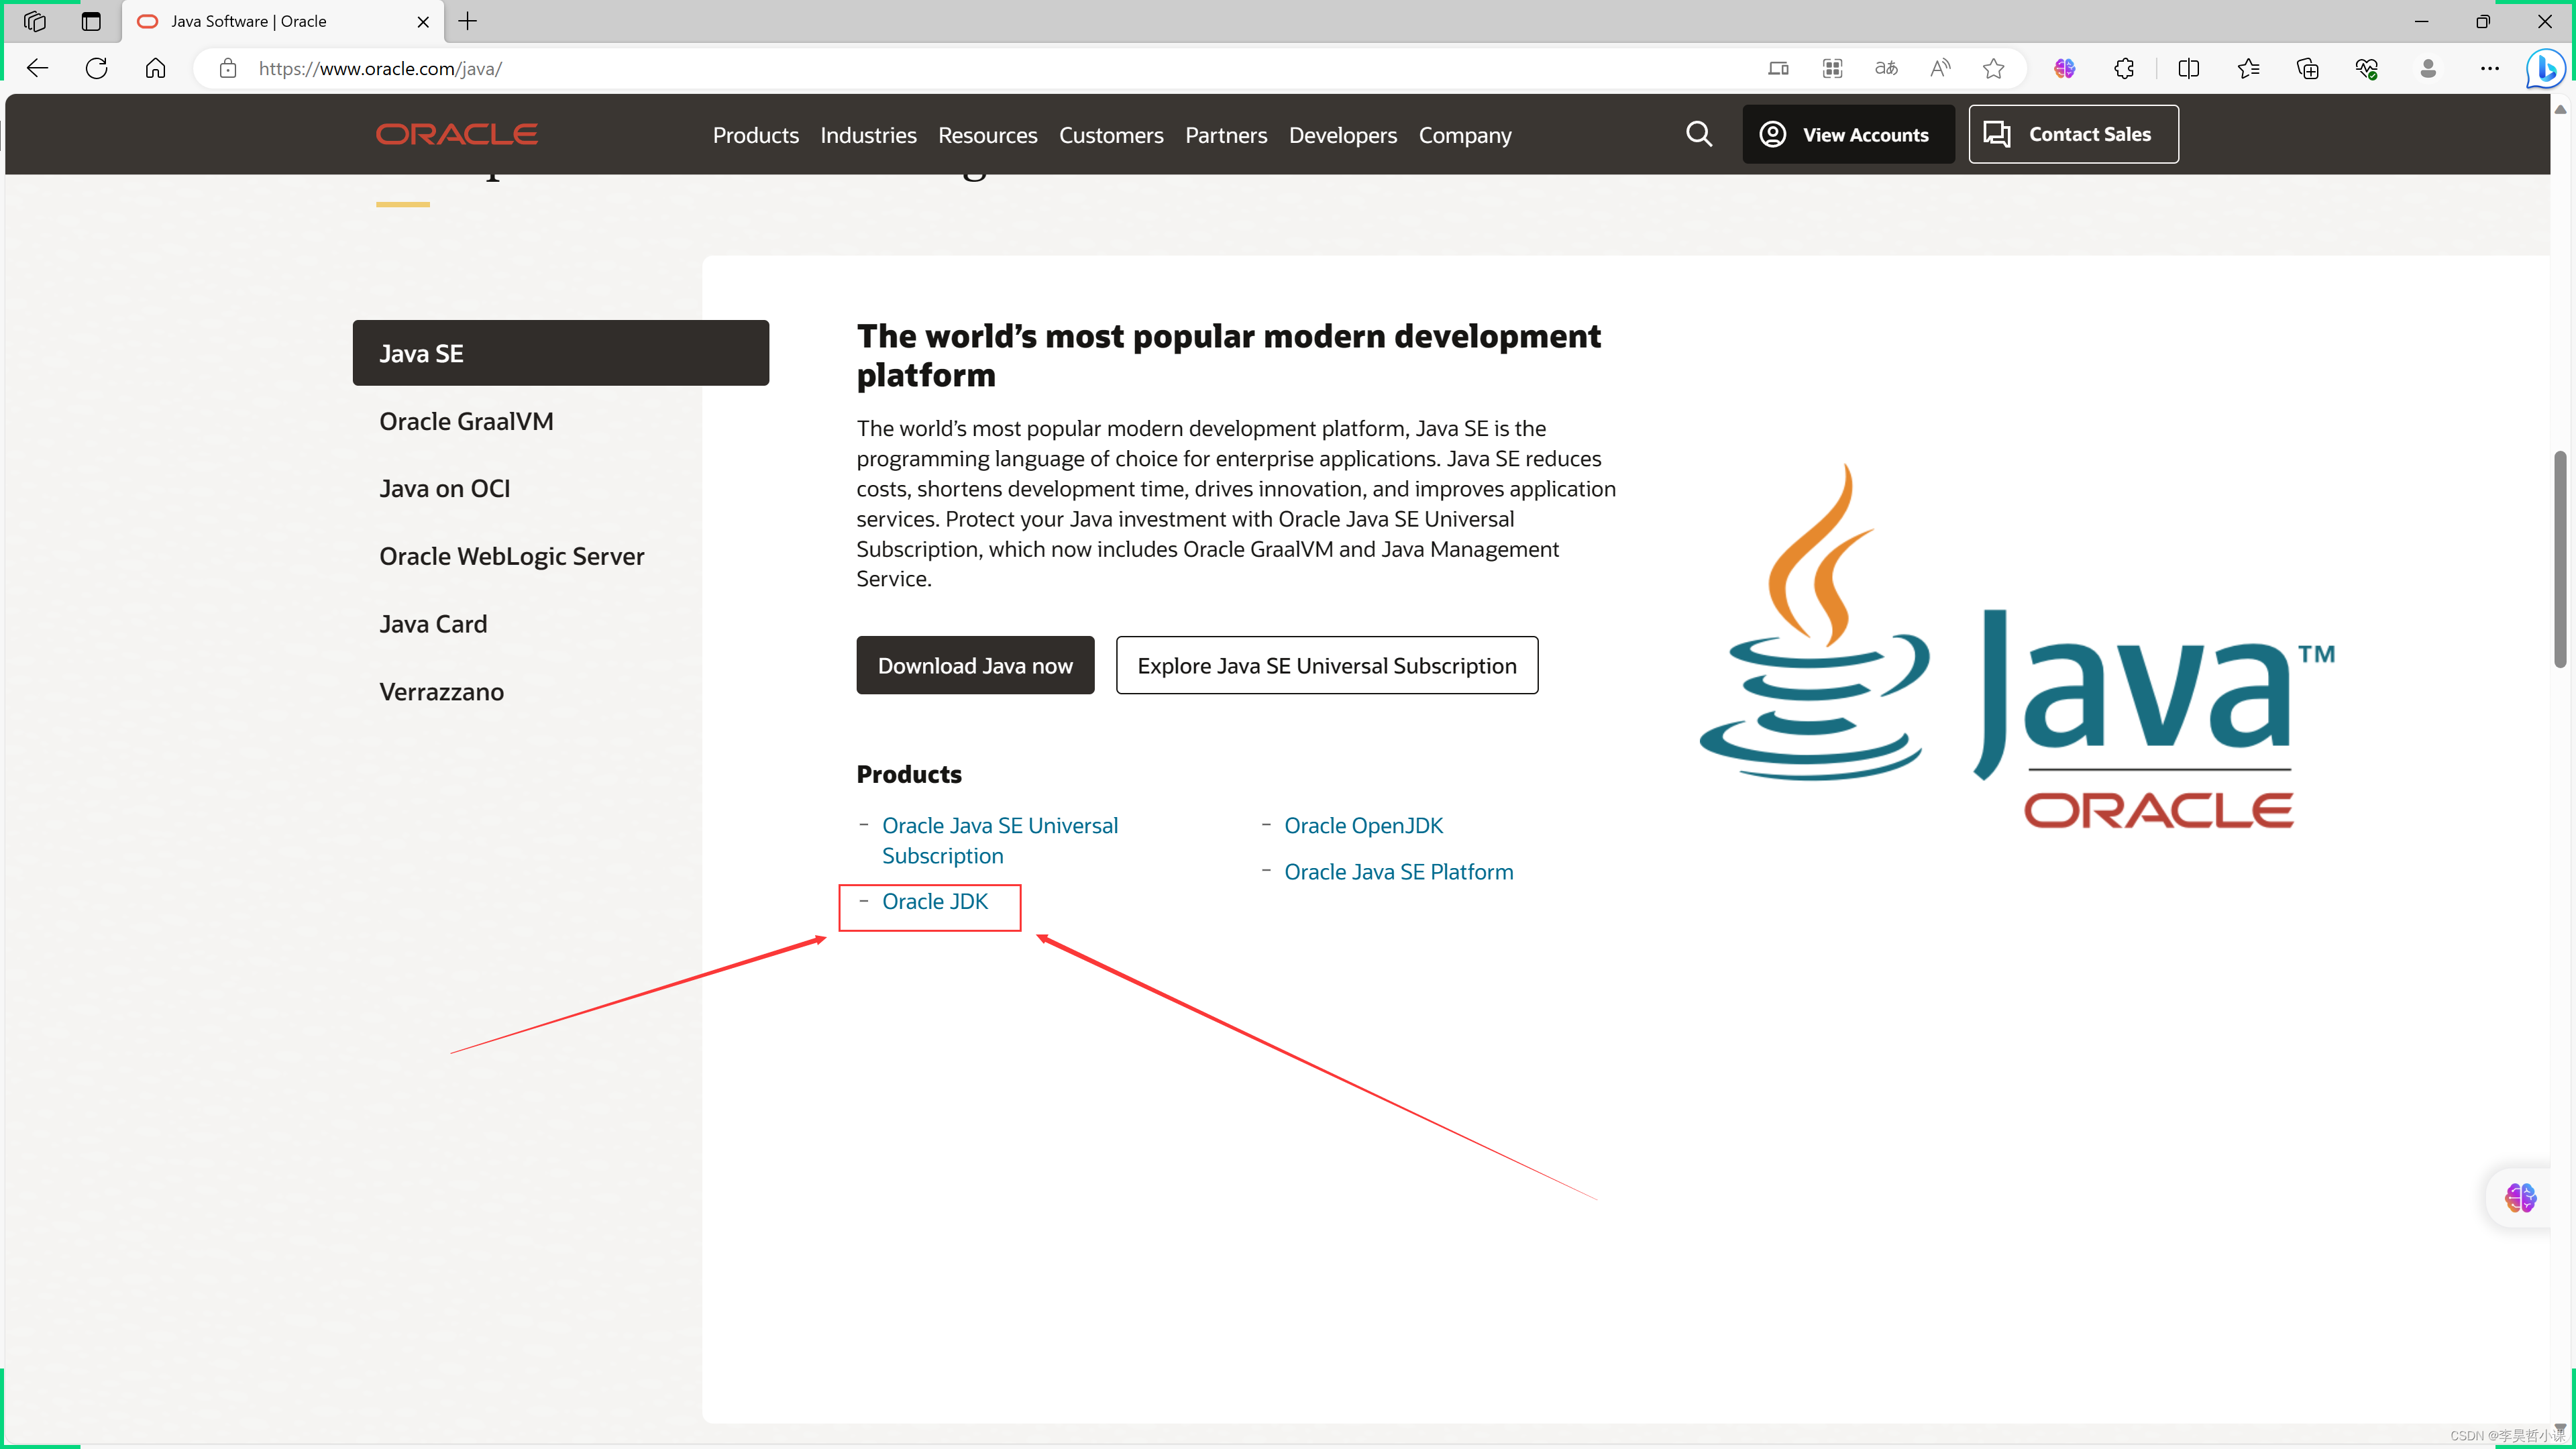Open the Workspaces icon in title bar
This screenshot has height=1449, width=2576.
coord(34,21)
